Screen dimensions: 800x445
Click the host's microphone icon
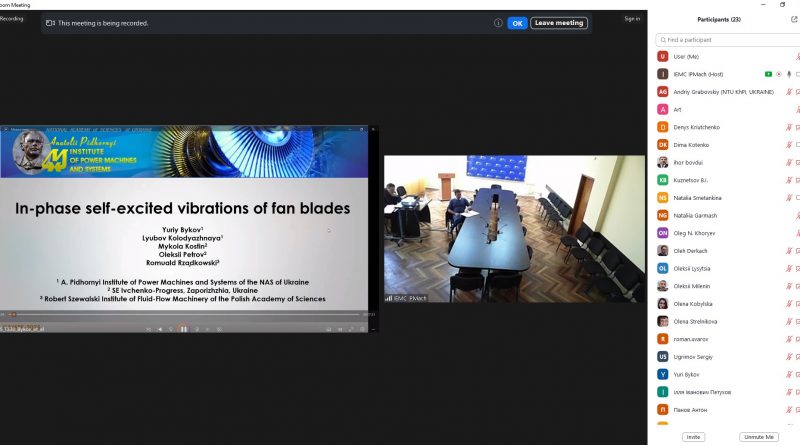(x=788, y=74)
